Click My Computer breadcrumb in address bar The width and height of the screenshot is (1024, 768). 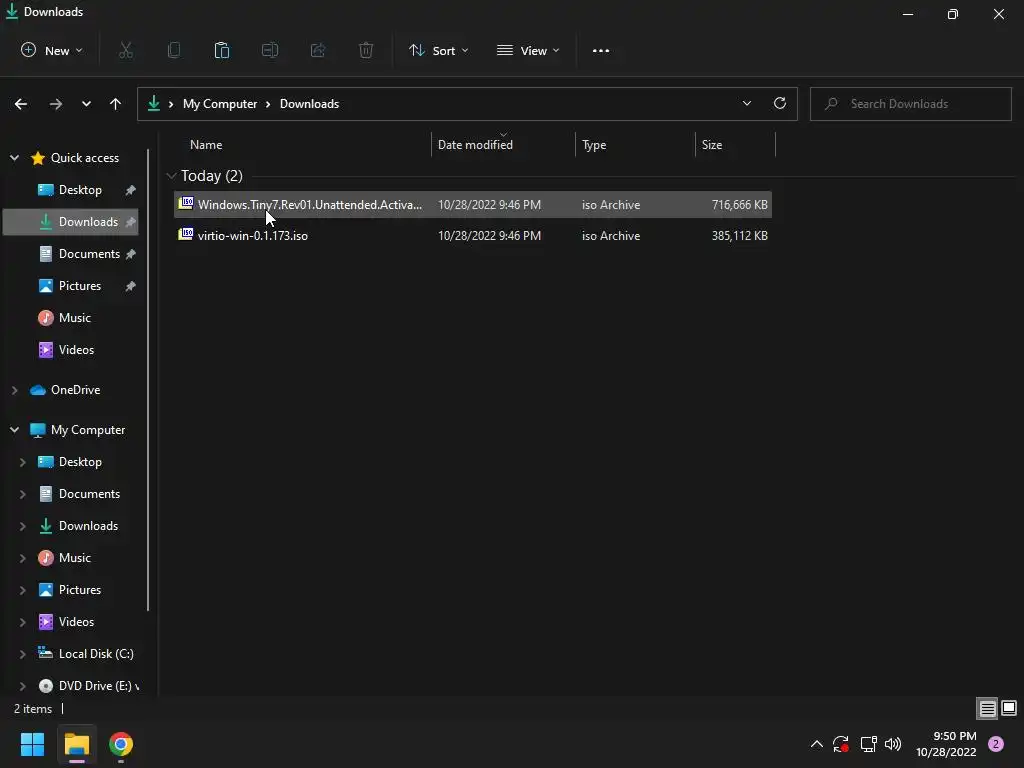[220, 104]
